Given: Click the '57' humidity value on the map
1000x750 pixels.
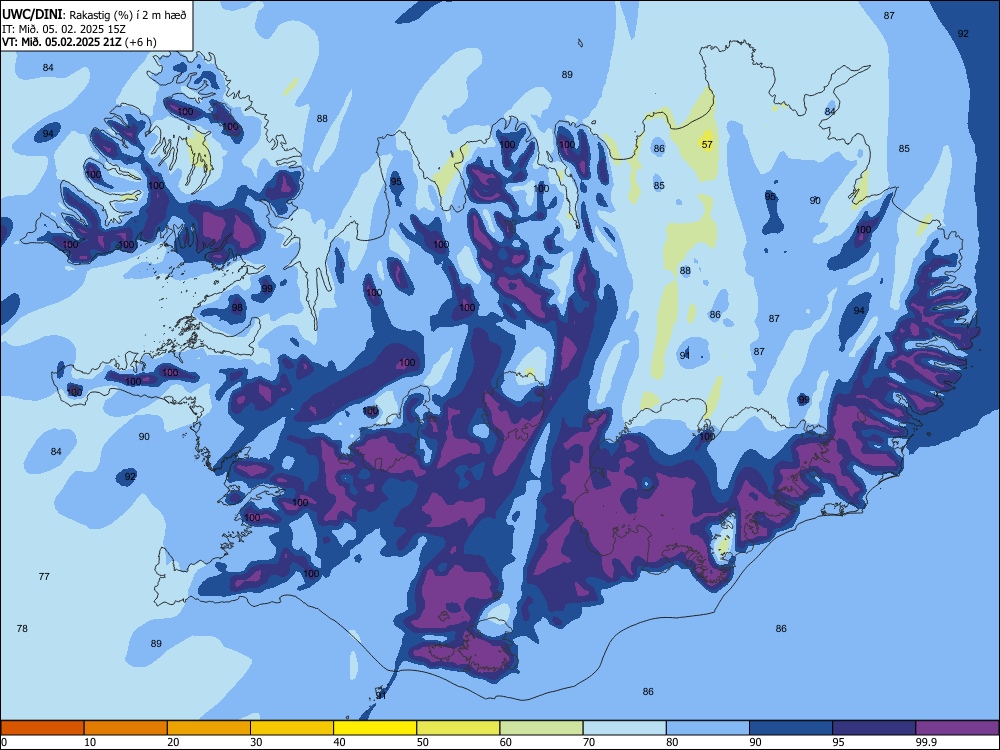Looking at the screenshot, I should pyautogui.click(x=707, y=145).
